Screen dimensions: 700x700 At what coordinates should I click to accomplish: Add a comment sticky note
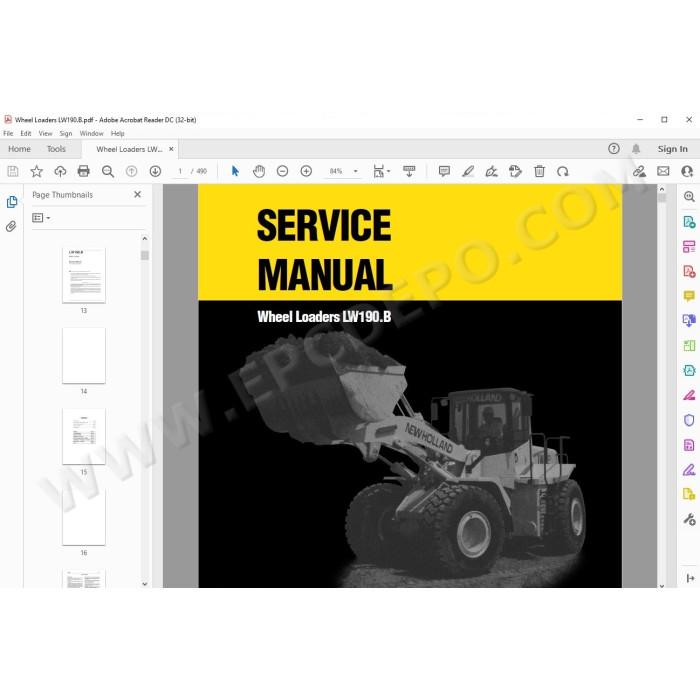tap(444, 171)
